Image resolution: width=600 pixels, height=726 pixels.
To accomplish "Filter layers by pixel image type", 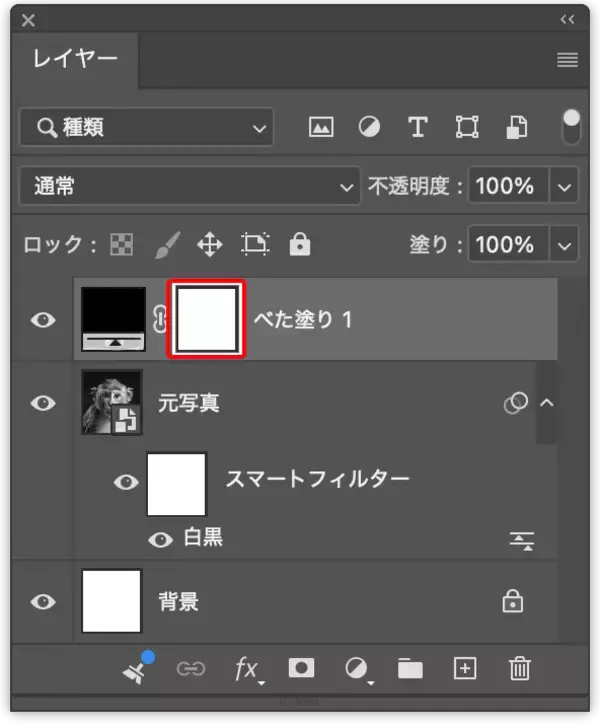I will coord(321,127).
